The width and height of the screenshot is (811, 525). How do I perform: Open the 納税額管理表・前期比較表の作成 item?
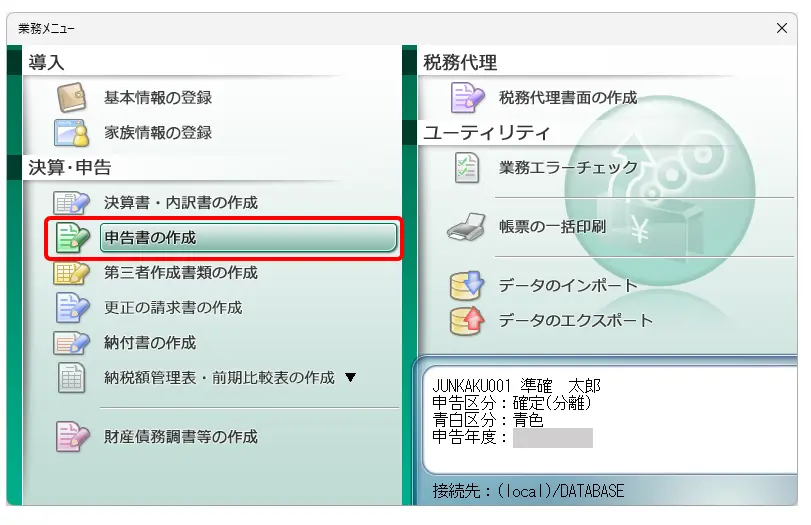(218, 378)
